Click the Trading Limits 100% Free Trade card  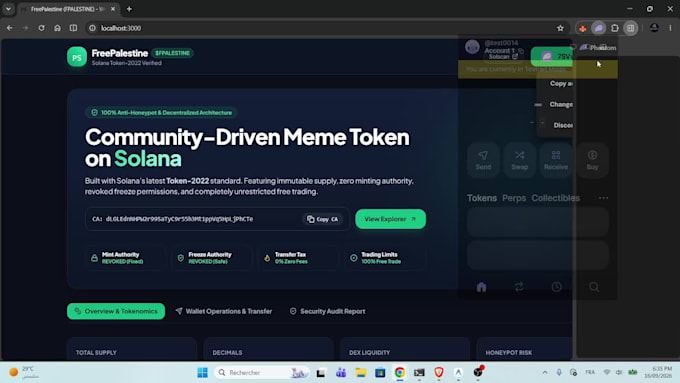tap(385, 258)
